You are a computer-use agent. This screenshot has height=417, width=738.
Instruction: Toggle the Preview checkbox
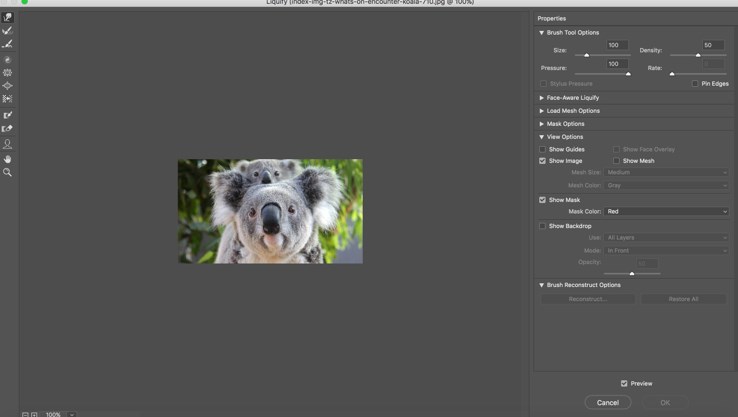click(624, 384)
